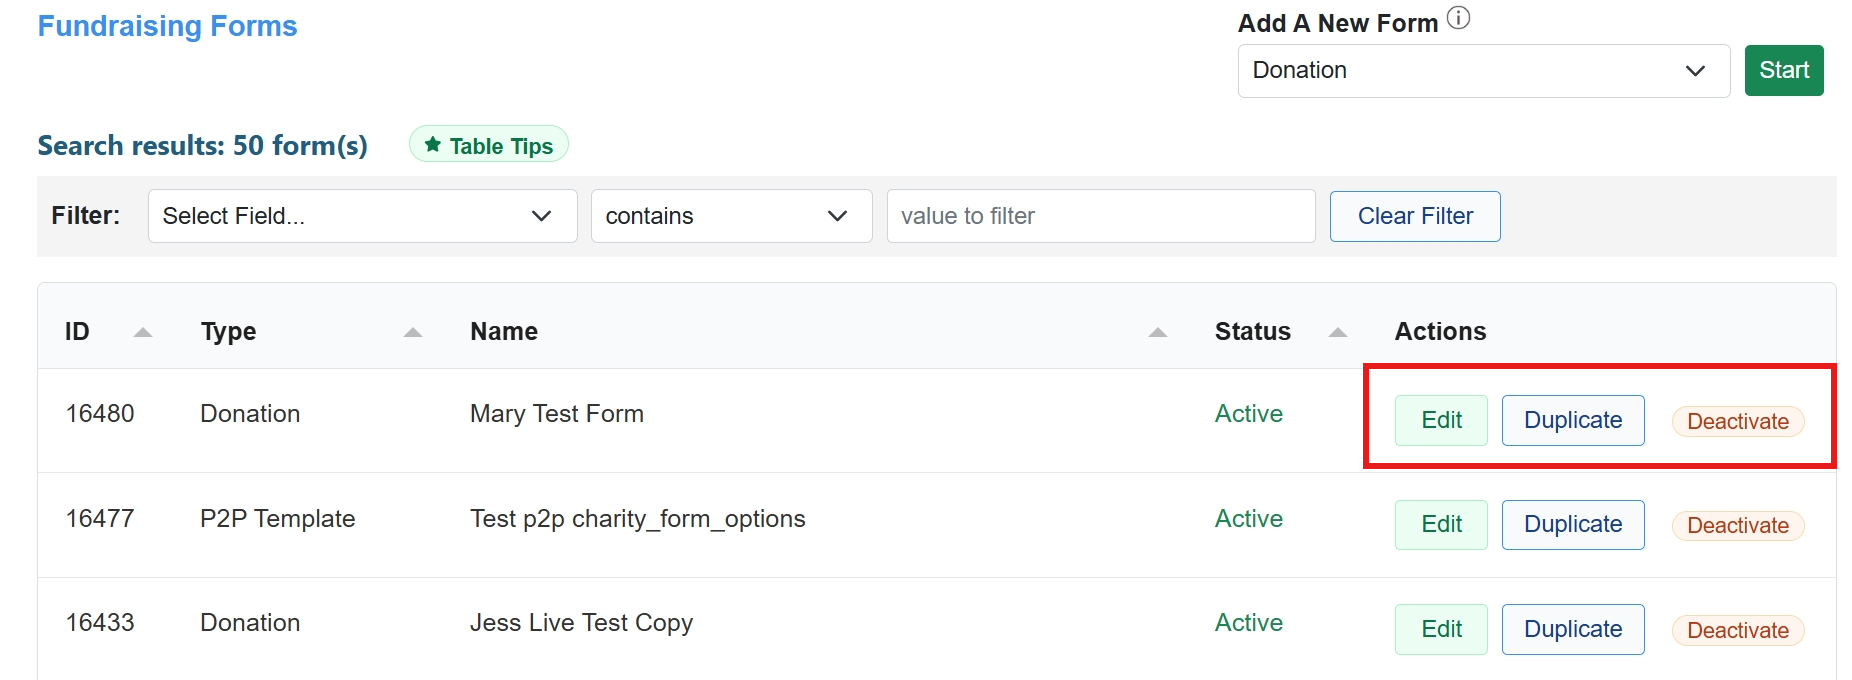Sort table by Name column arrow
Viewport: 1852px width, 680px height.
(1158, 332)
